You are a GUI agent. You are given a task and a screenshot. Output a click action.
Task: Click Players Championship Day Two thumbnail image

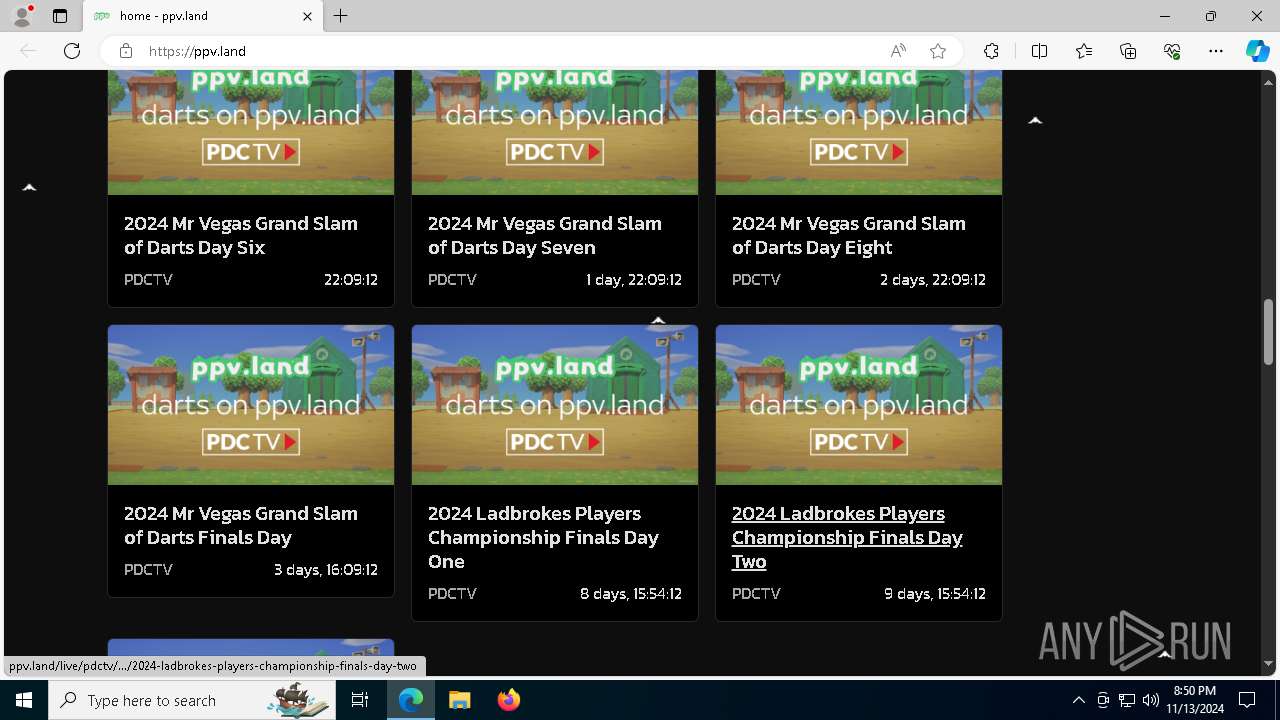coord(859,405)
